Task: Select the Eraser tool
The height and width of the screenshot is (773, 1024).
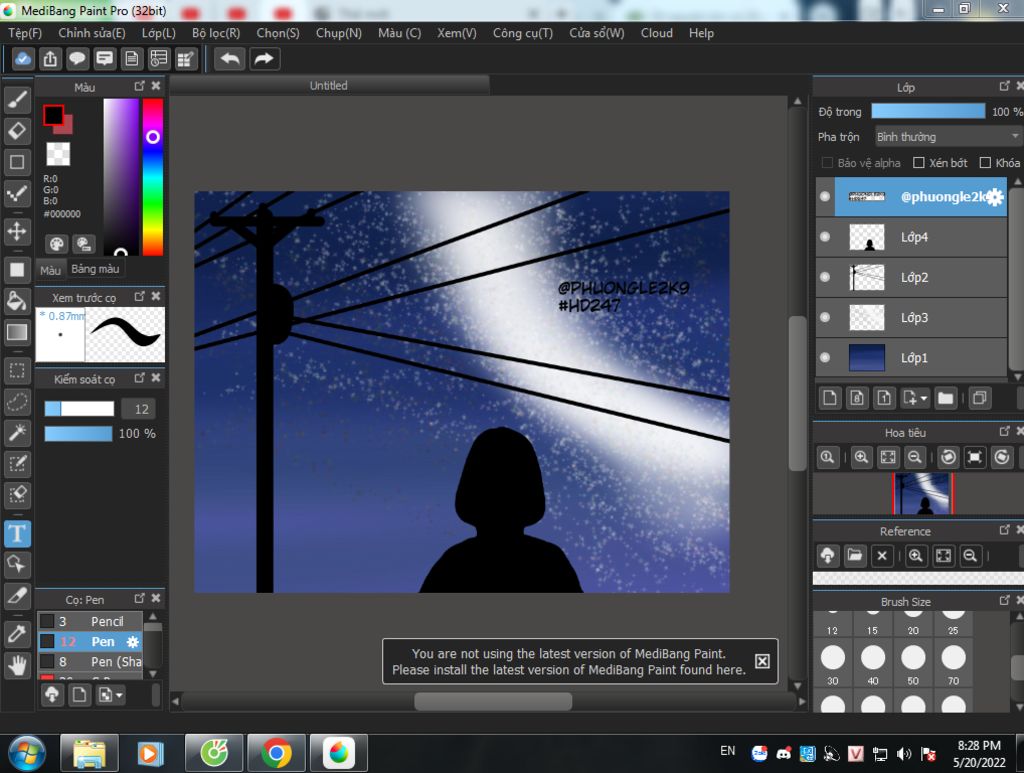Action: (x=17, y=131)
